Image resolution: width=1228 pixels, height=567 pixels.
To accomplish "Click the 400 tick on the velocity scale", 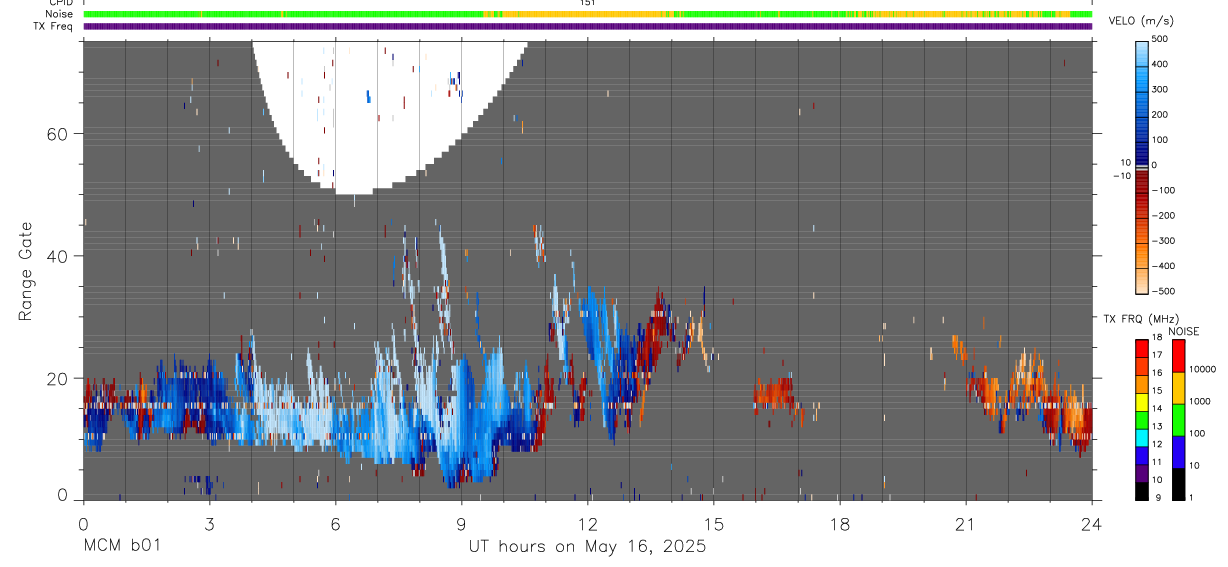I will [x=1162, y=64].
